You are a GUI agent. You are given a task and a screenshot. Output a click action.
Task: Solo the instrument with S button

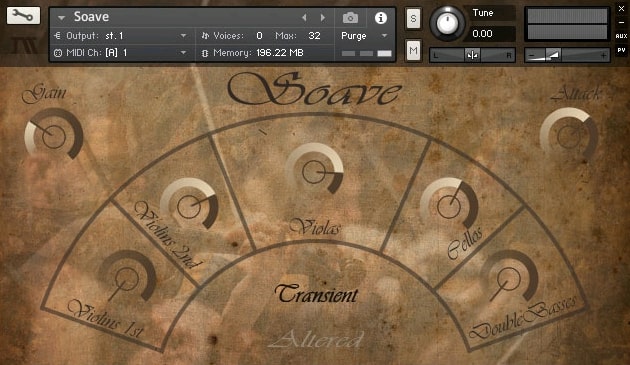pyautogui.click(x=413, y=18)
